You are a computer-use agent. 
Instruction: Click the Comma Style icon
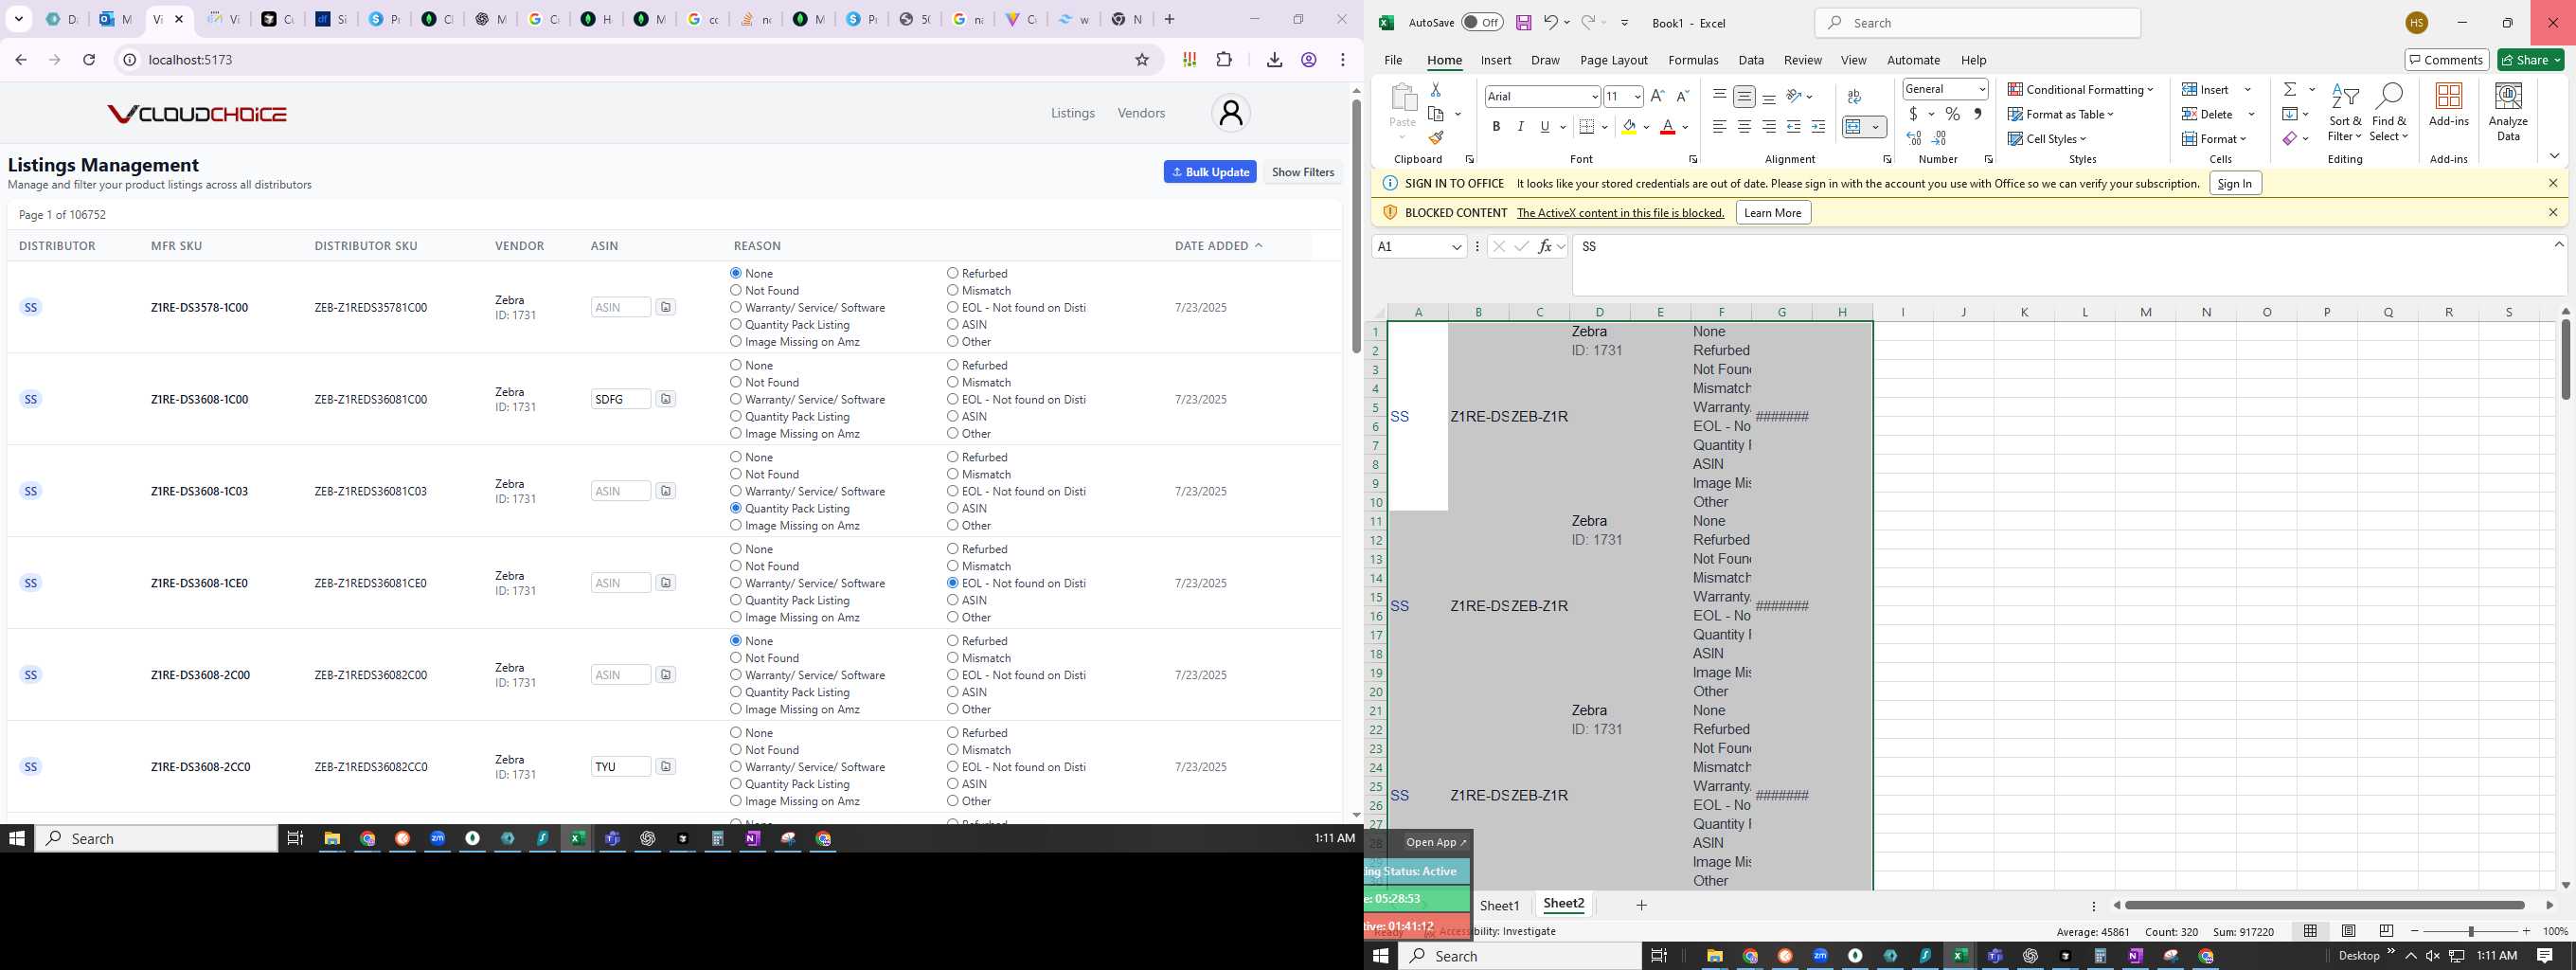pos(1977,114)
